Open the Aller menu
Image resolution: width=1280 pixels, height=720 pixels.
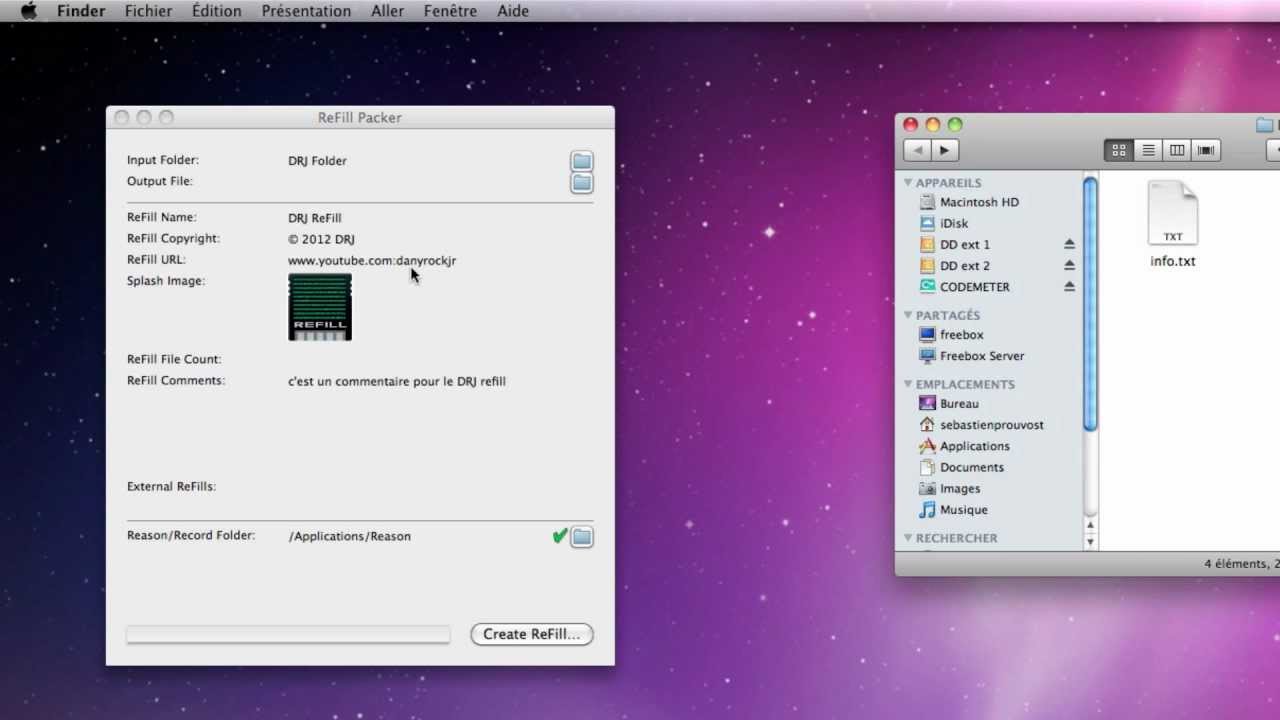tap(387, 11)
